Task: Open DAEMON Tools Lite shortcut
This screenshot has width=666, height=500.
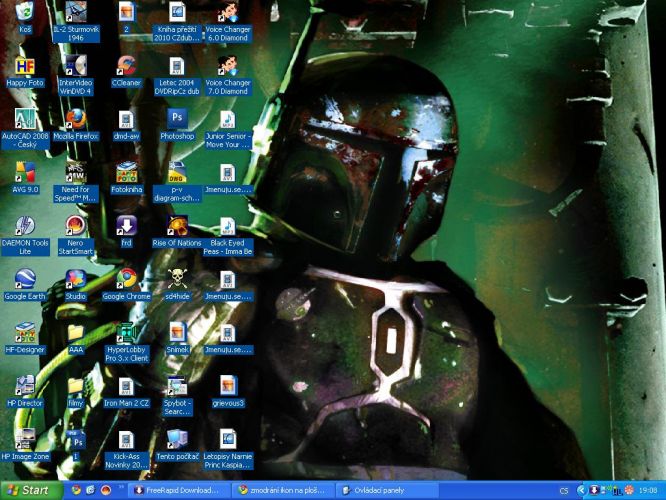Action: [x=25, y=236]
